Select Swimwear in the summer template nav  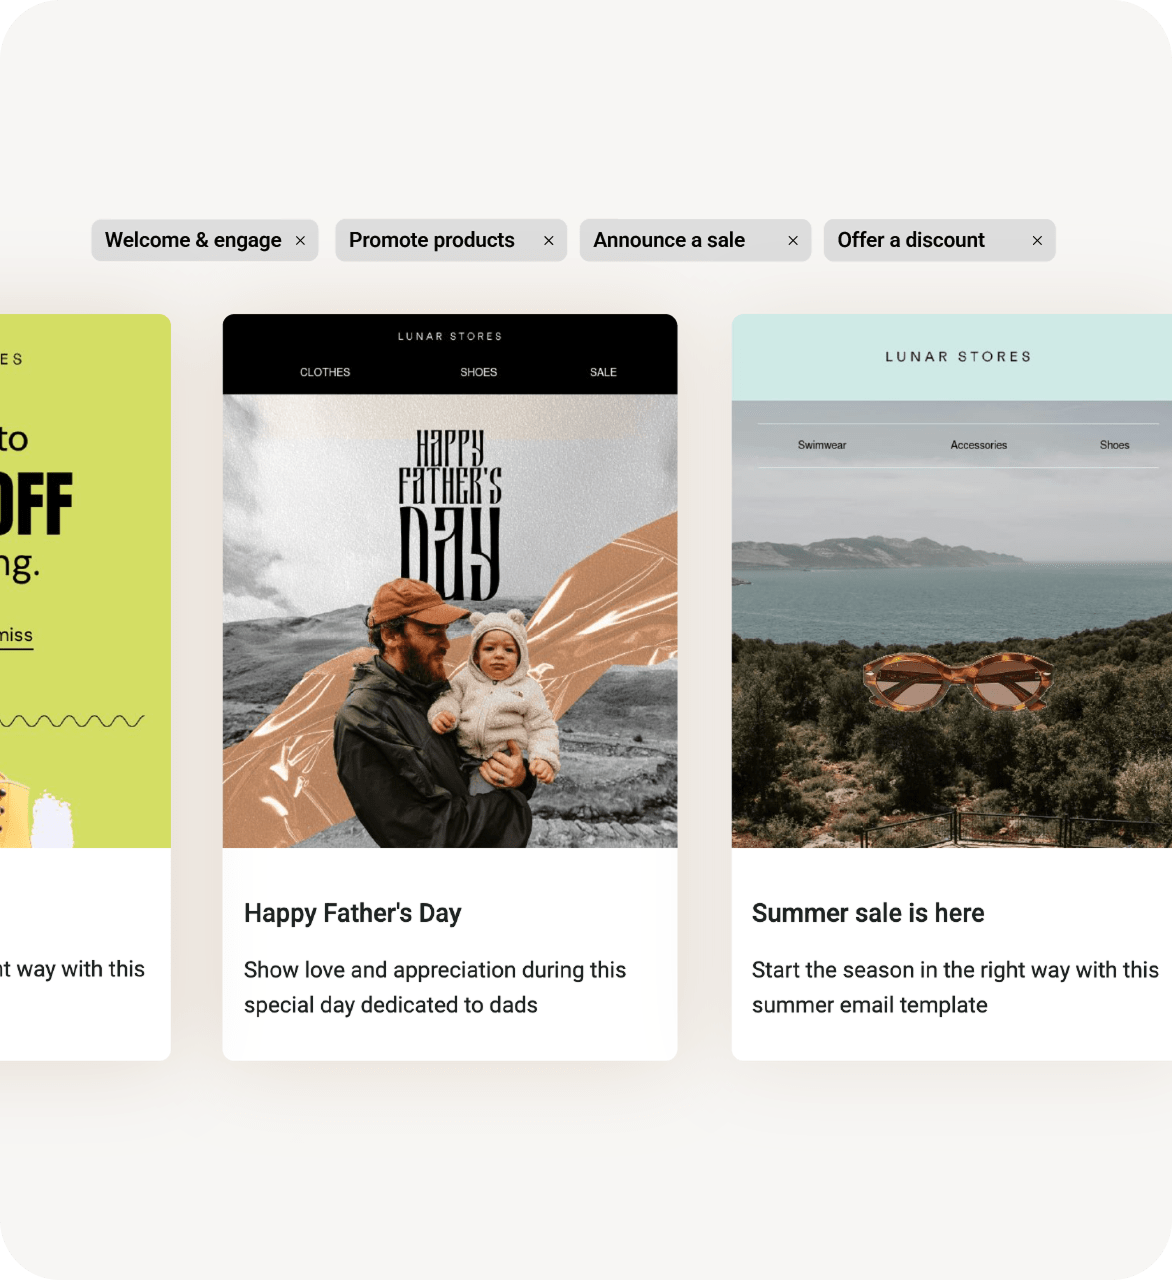(822, 445)
